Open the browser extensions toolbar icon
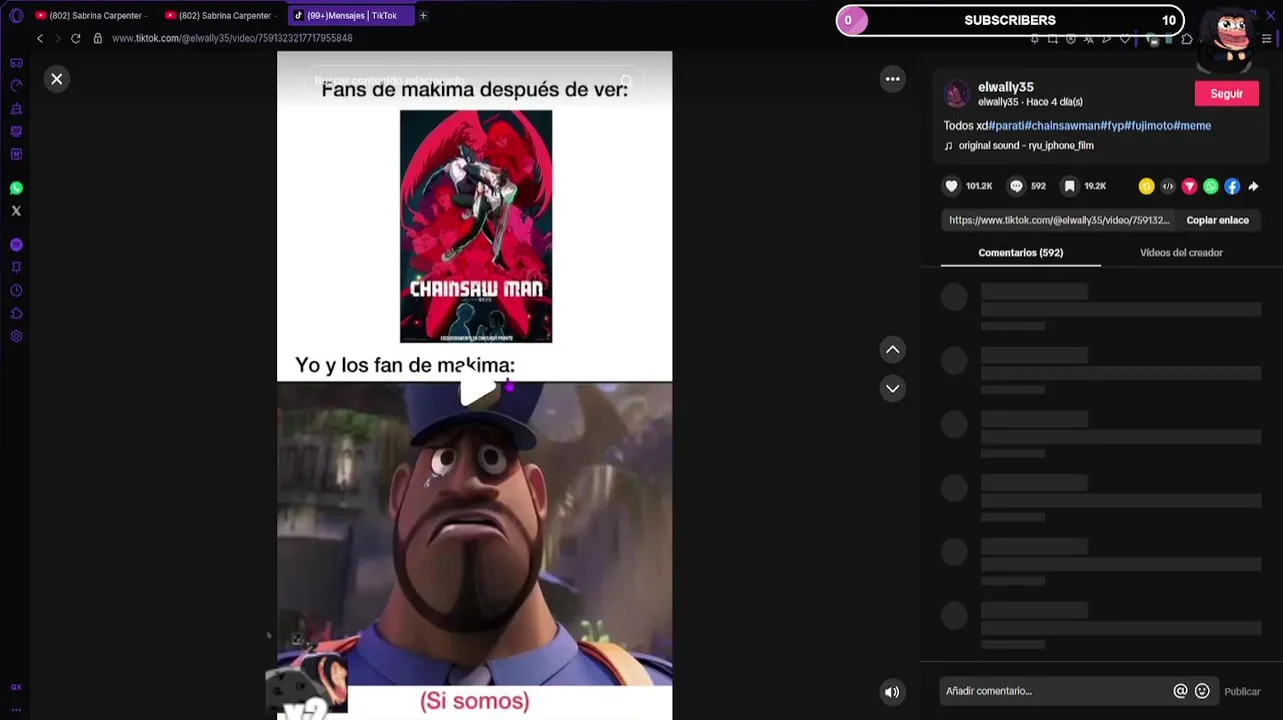The width and height of the screenshot is (1283, 720). click(1187, 39)
